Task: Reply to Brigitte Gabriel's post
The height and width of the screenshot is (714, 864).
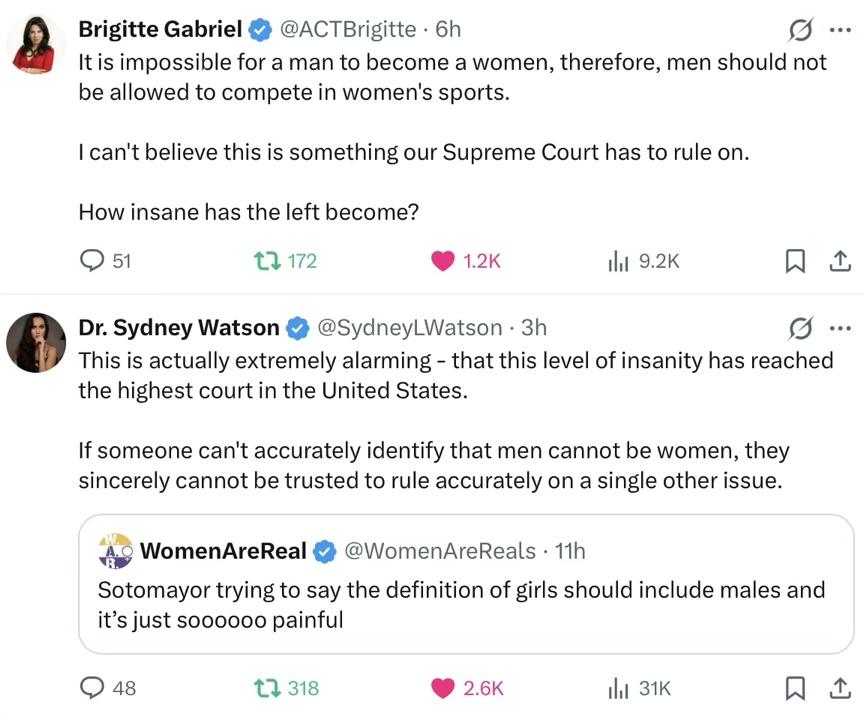Action: click(x=93, y=261)
